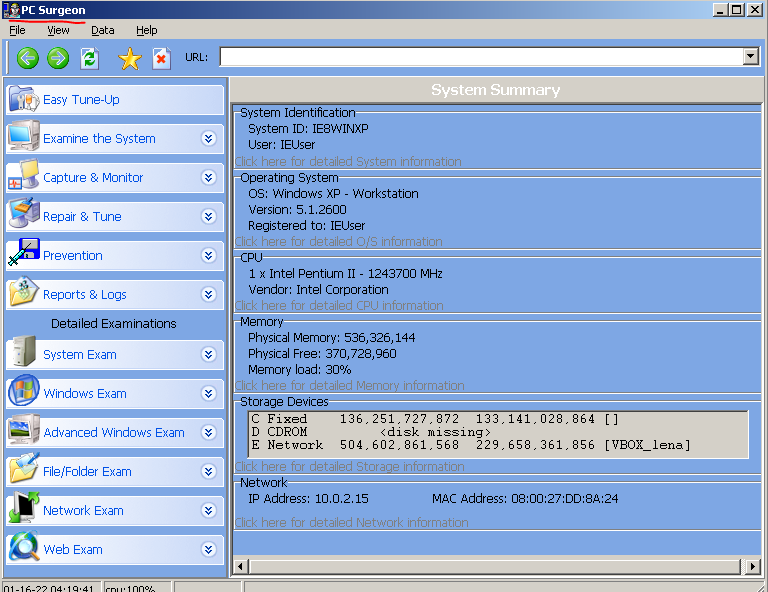Select the Network Exam label
Screen dimensions: 768x592
tap(83, 511)
